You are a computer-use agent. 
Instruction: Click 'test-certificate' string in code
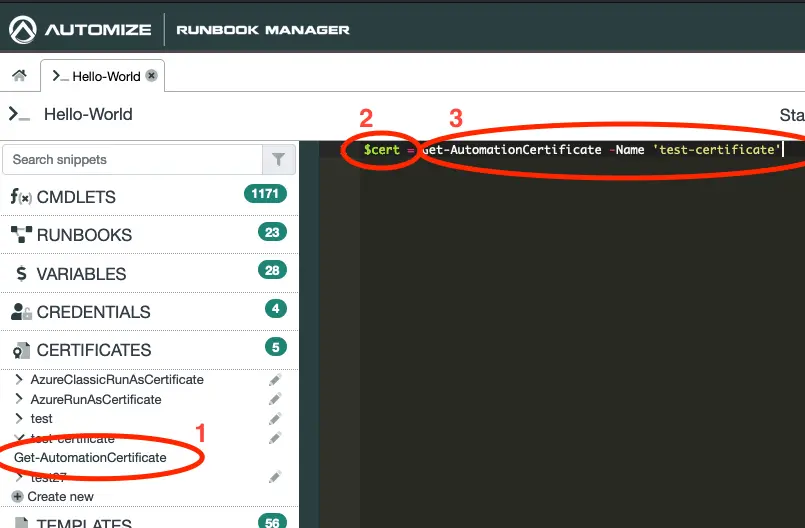click(x=717, y=149)
